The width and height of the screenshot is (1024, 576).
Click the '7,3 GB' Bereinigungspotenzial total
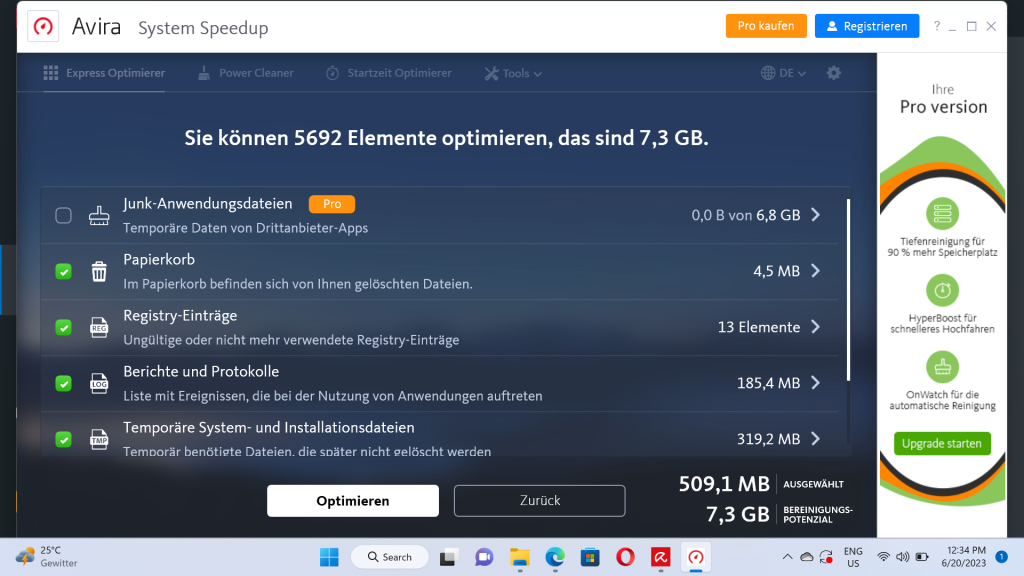[x=738, y=515]
